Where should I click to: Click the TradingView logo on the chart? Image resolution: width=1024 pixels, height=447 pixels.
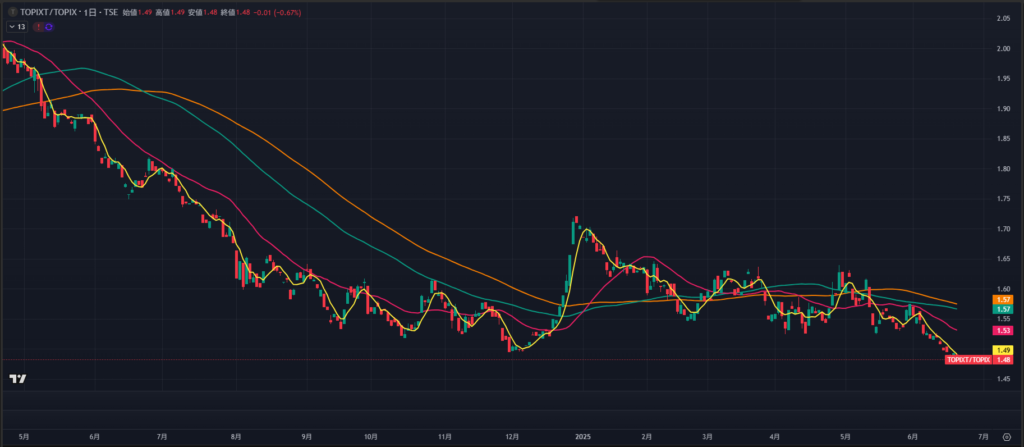[18, 379]
